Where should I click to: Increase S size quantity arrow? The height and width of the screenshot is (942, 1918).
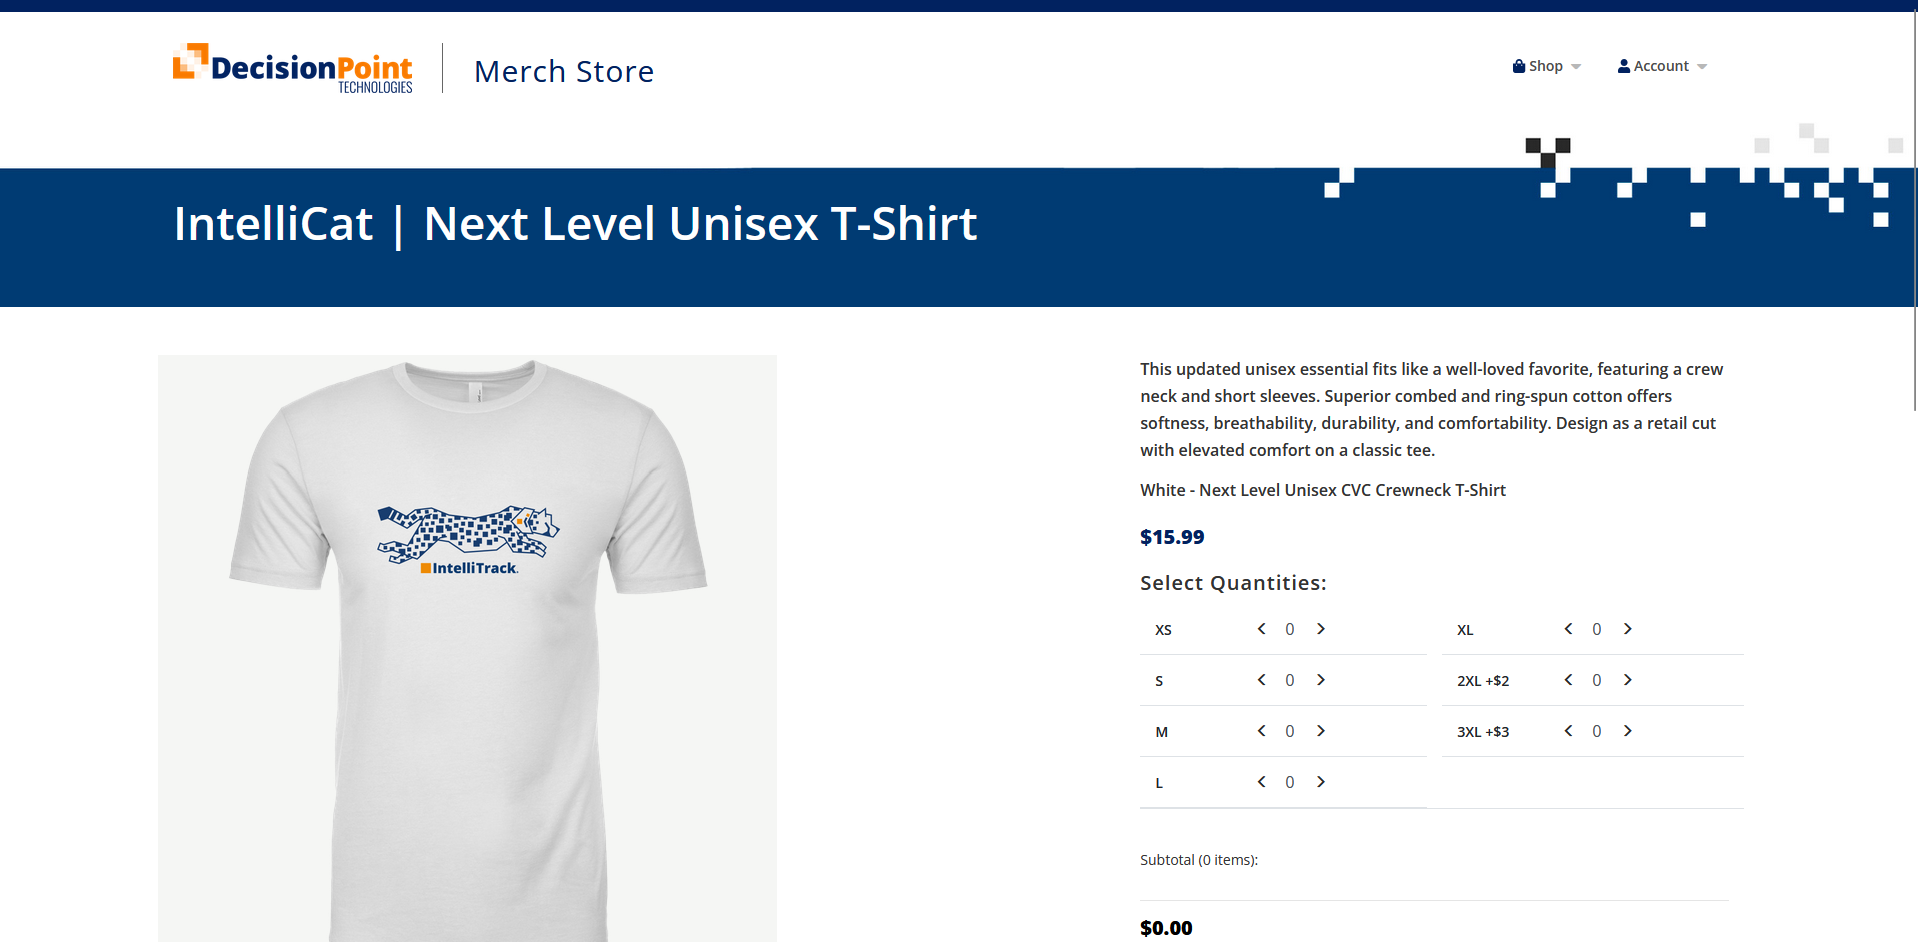(x=1321, y=680)
